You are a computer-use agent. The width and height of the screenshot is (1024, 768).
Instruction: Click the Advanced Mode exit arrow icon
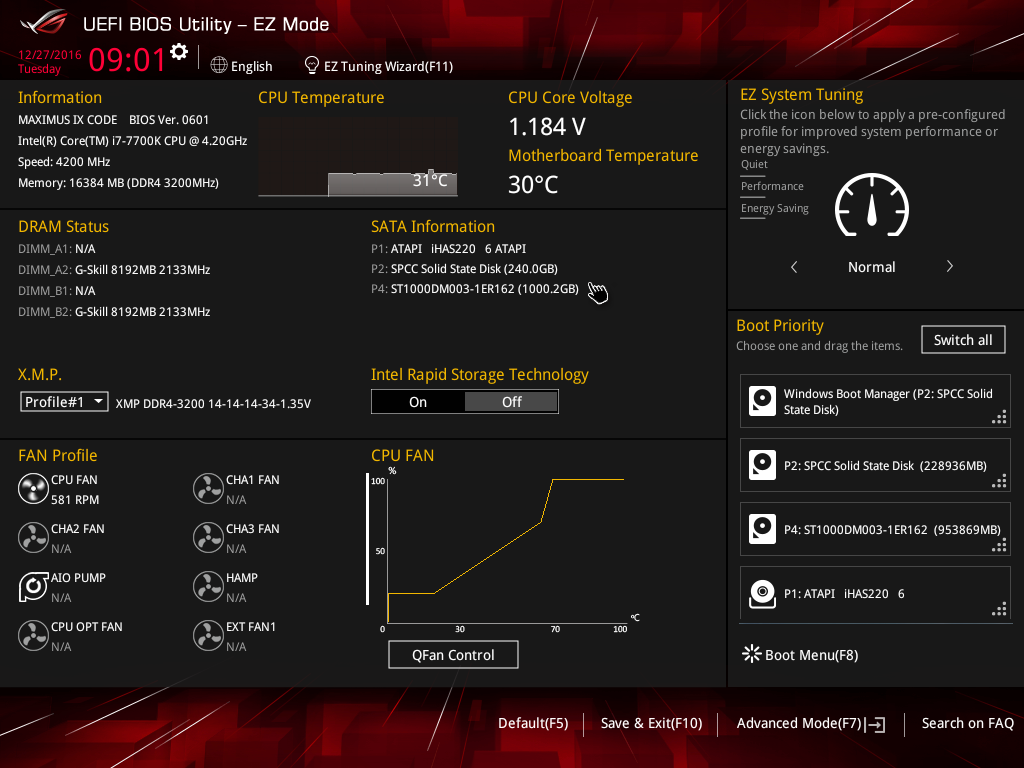pos(875,724)
